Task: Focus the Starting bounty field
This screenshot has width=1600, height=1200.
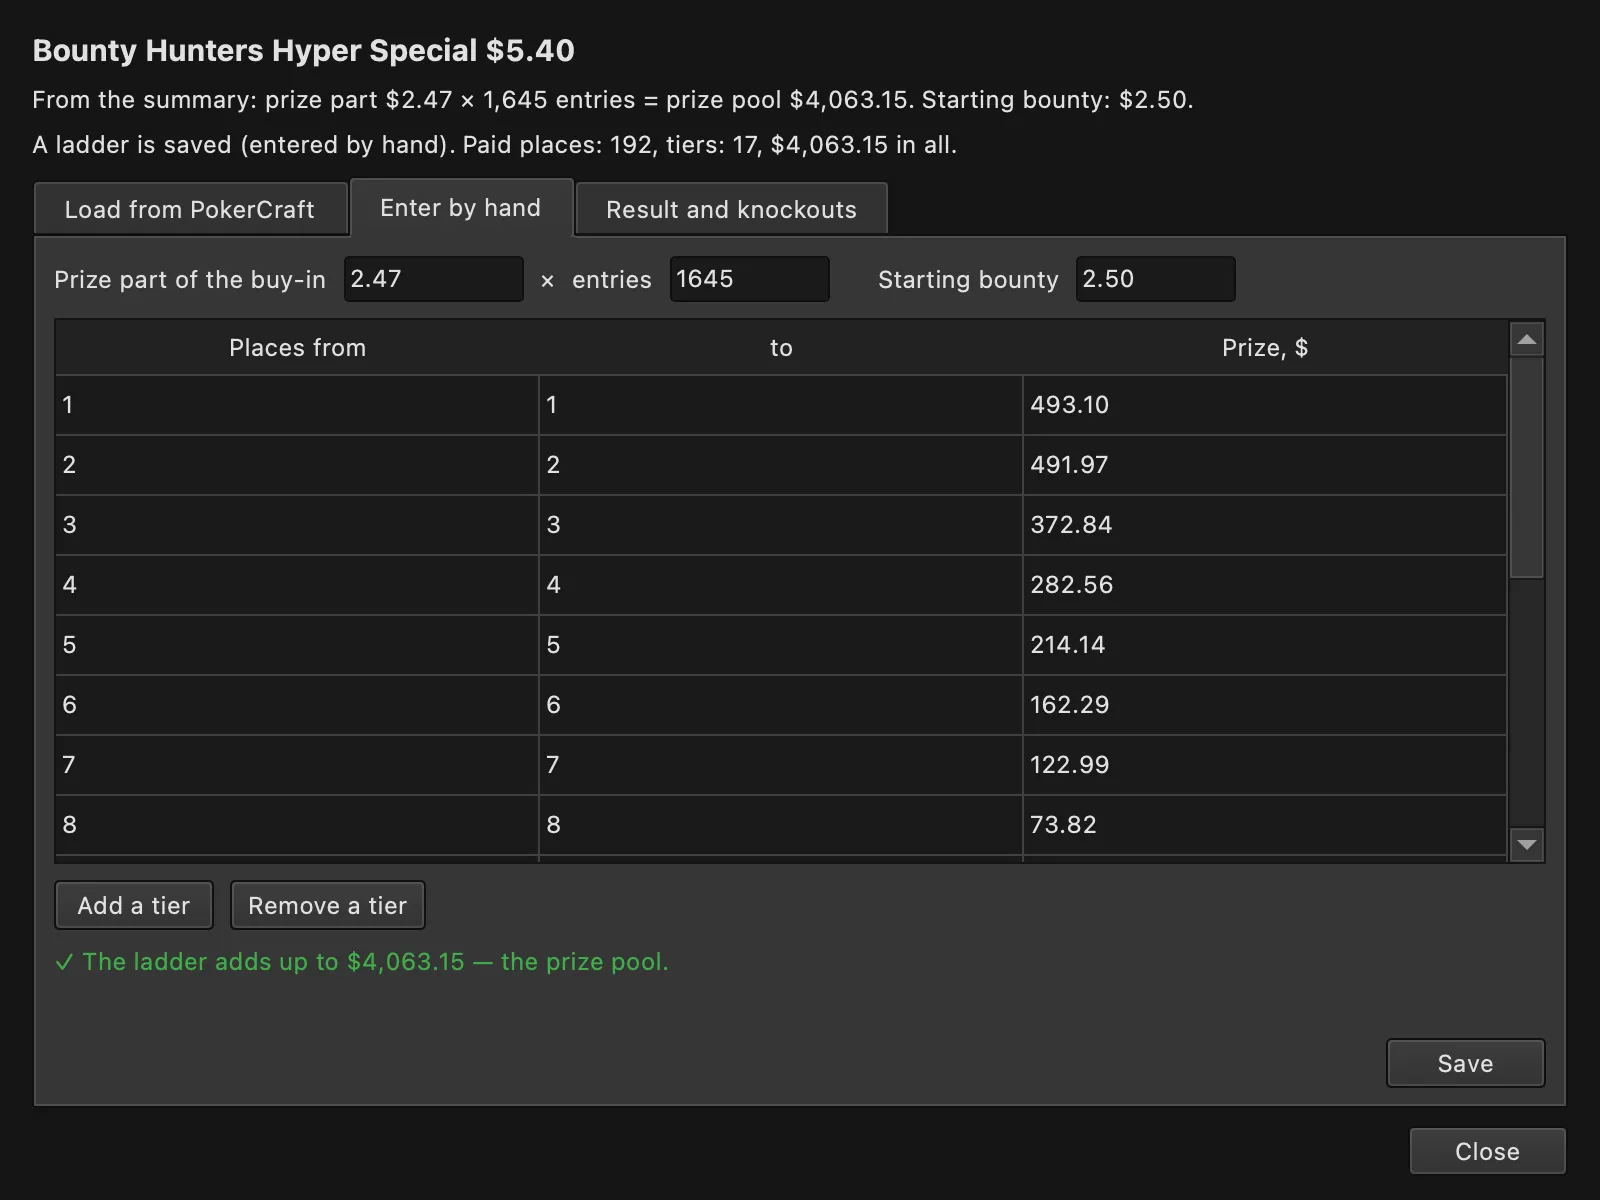Action: pos(1155,279)
